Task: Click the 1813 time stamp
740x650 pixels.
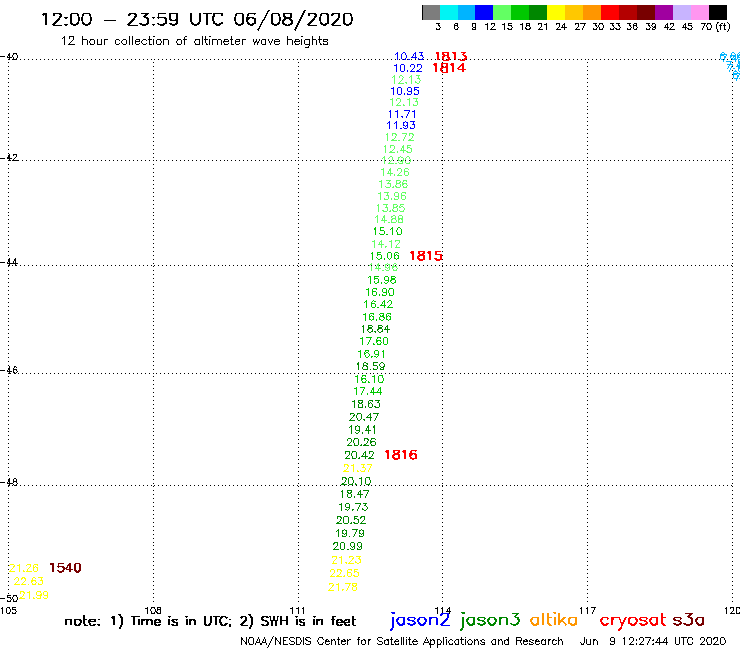Action: click(x=451, y=57)
